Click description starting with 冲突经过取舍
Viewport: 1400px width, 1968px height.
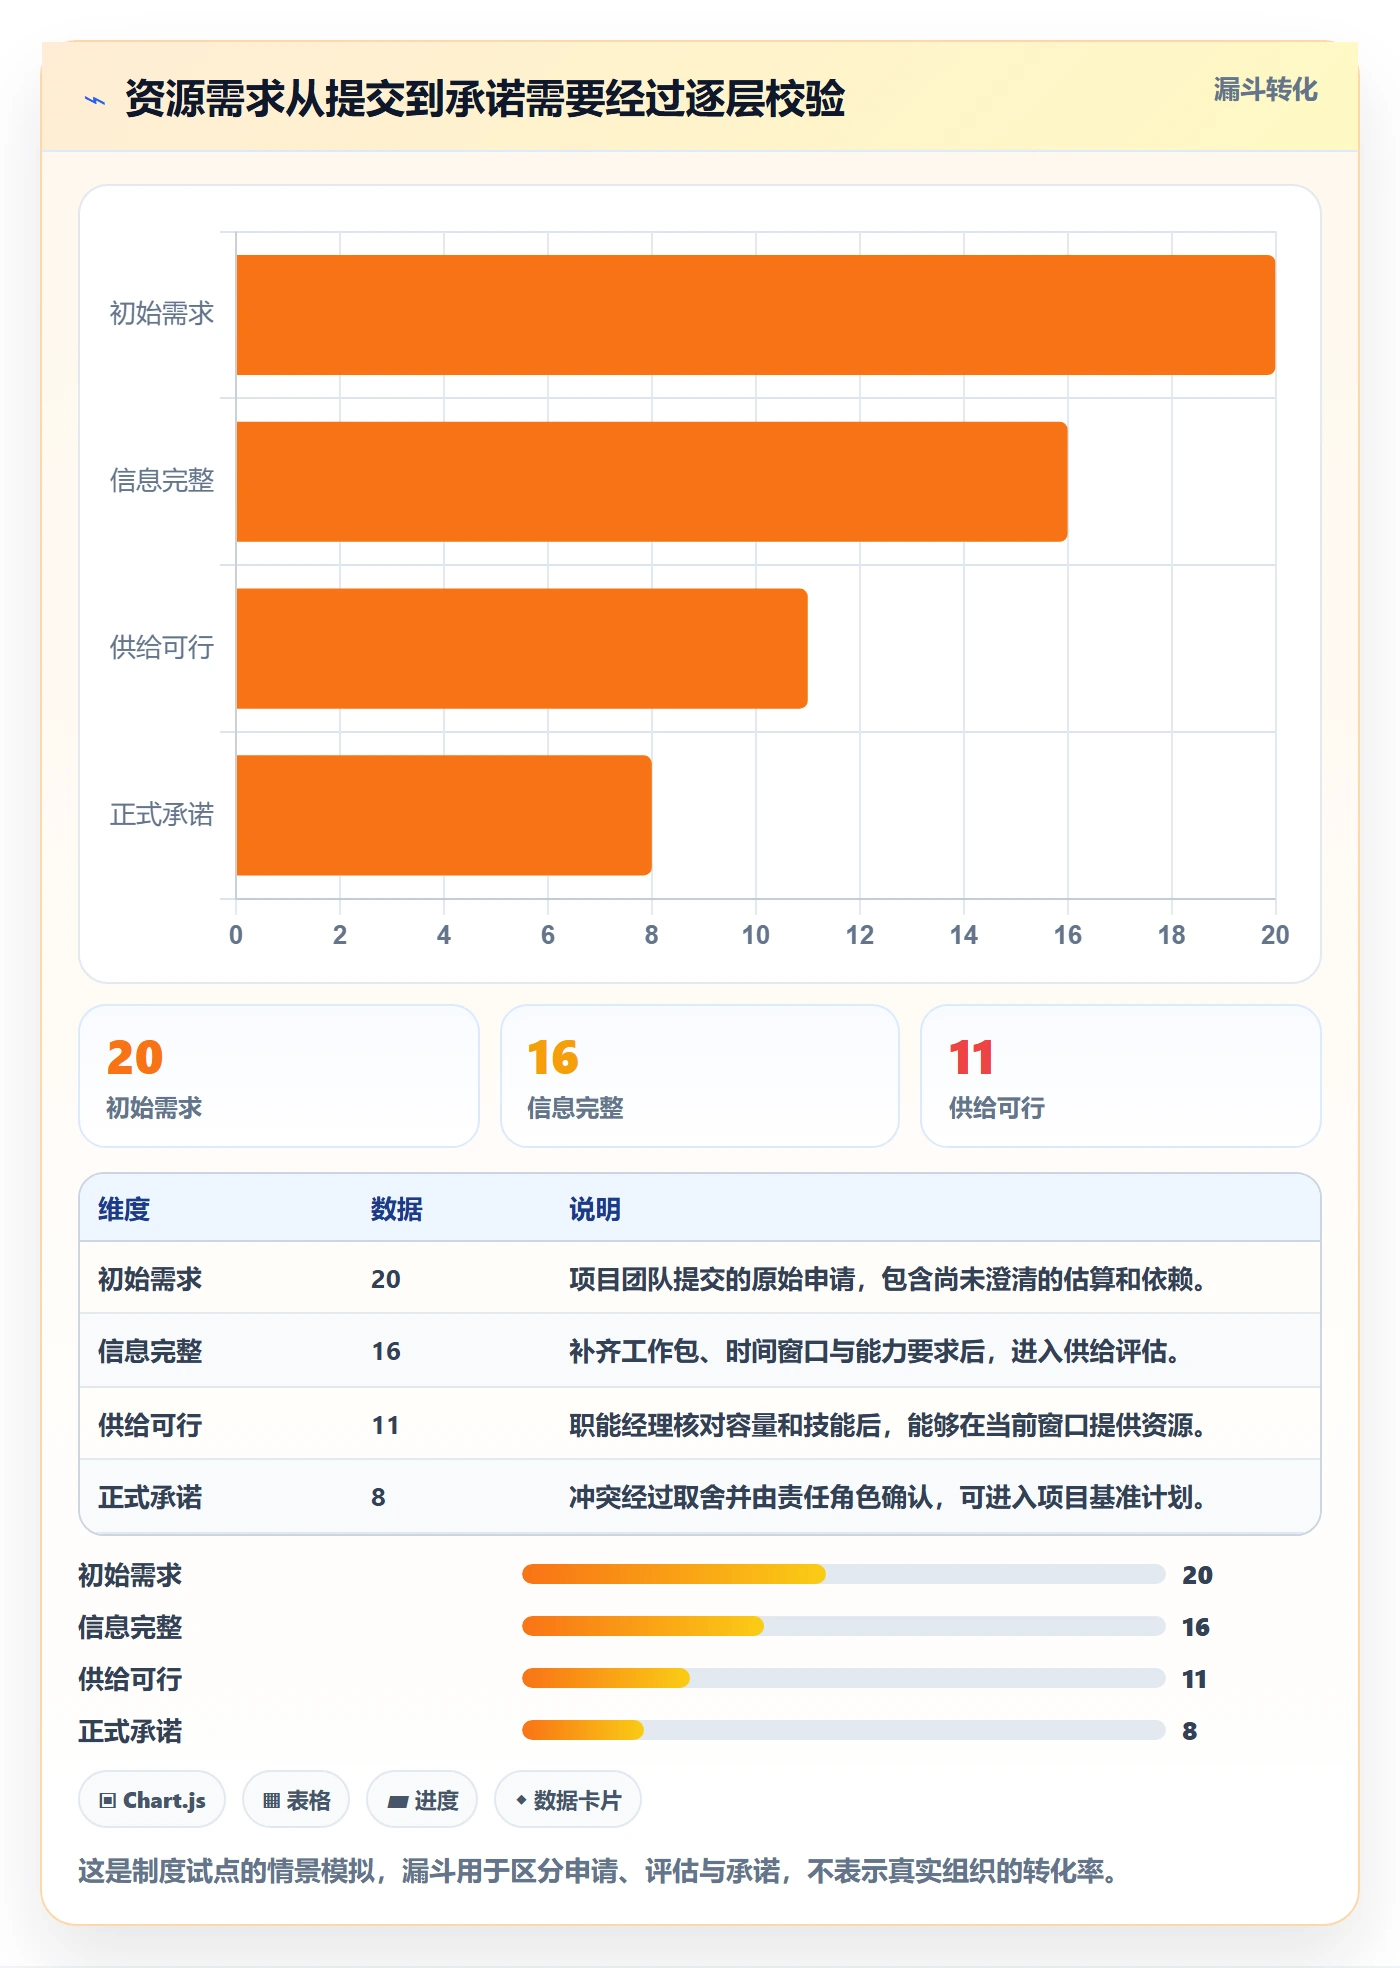coord(887,1497)
